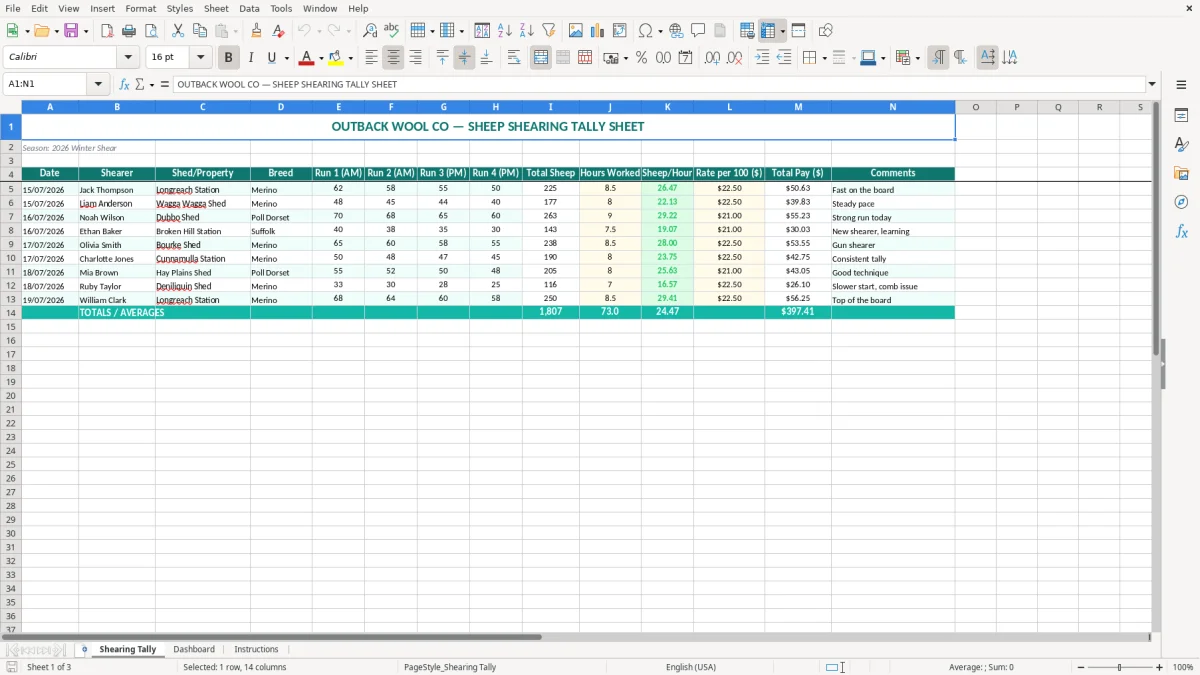Toggle Center Vertically alignment
The image size is (1200, 675).
click(x=464, y=58)
